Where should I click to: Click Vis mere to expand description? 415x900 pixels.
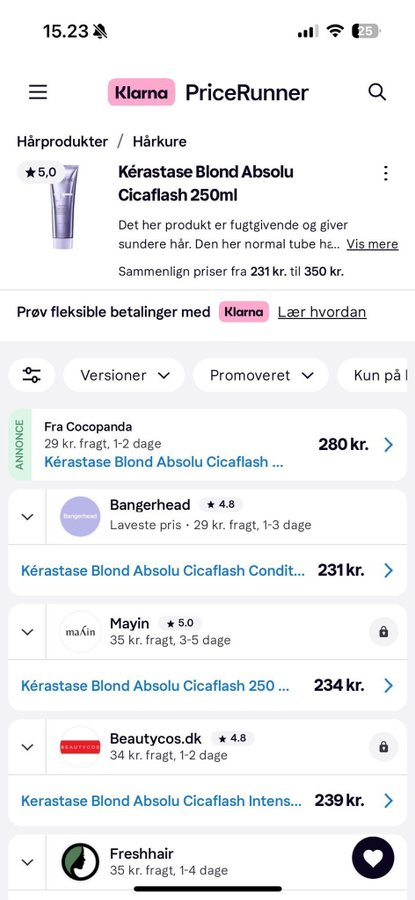pyautogui.click(x=372, y=244)
